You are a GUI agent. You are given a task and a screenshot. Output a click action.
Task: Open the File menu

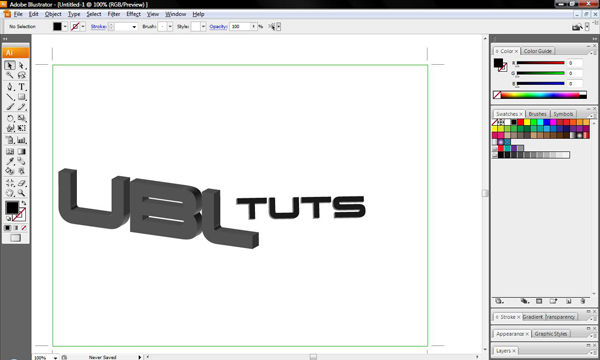coord(18,14)
